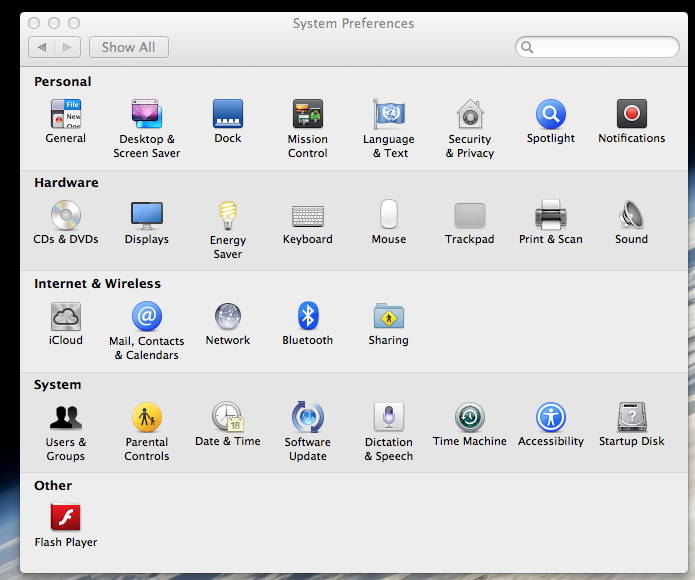
Task: Click the window's zoom button
Action: 74,23
